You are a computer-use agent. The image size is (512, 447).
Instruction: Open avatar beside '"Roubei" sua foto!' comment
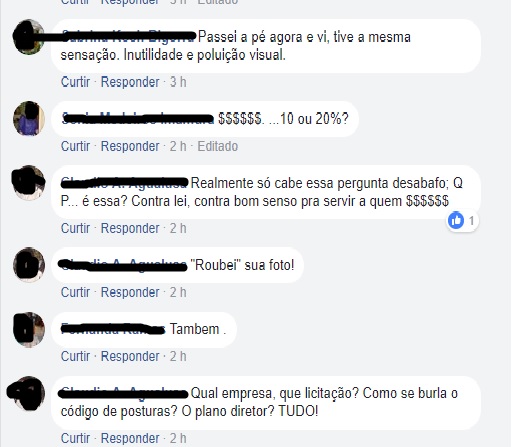pos(29,265)
